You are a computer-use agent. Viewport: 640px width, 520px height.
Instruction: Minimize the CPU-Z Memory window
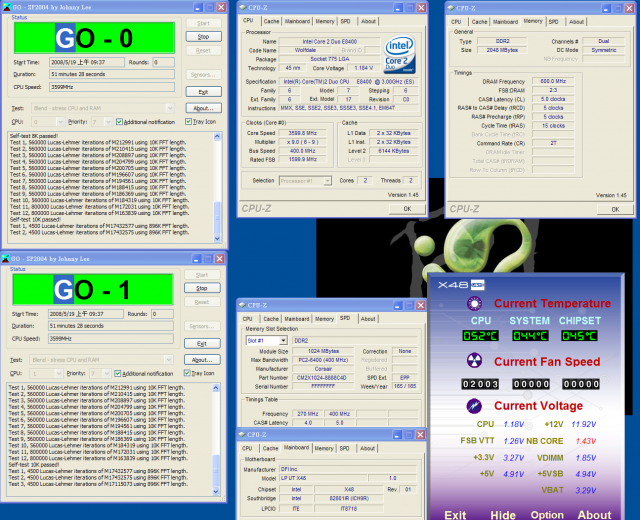click(607, 8)
